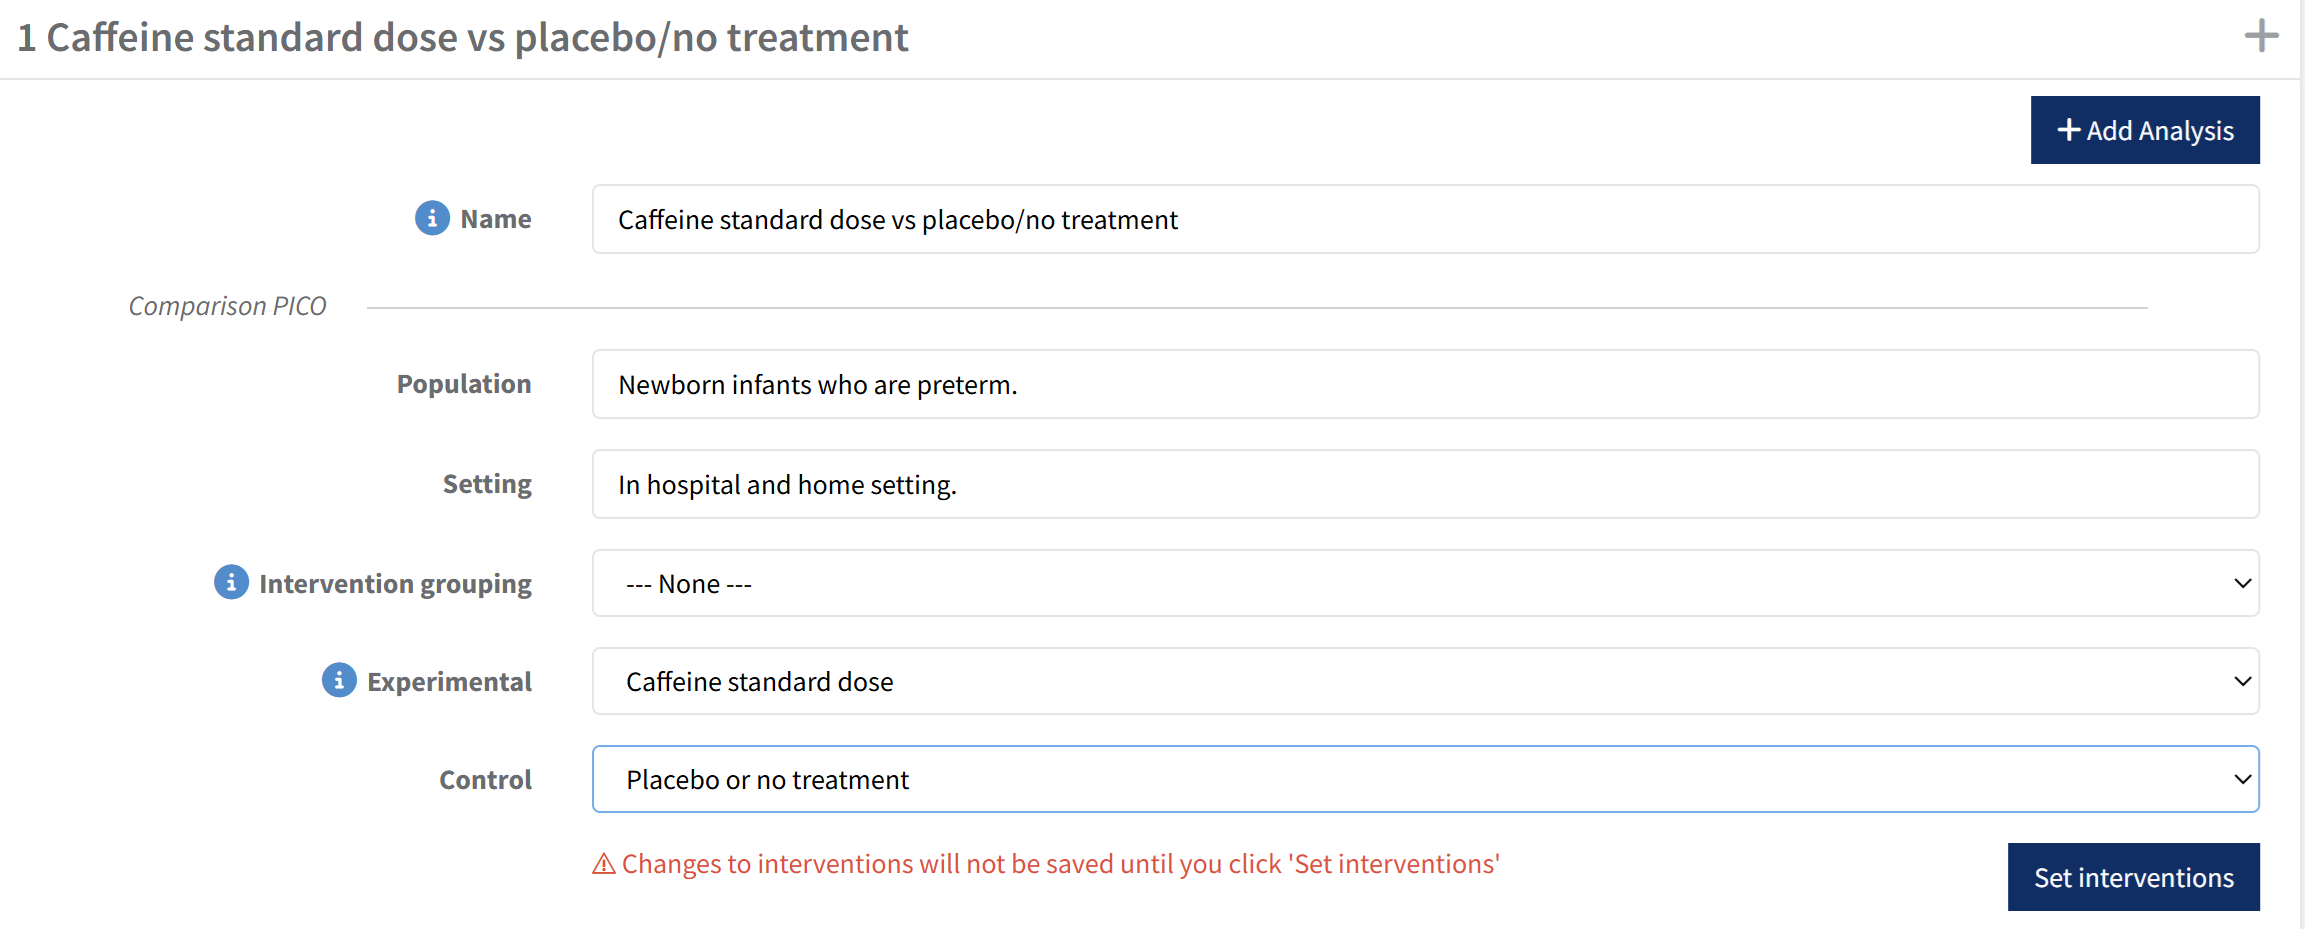Screen dimensions: 2305x929
Task: Click the red warning triangle icon
Action: [x=604, y=864]
